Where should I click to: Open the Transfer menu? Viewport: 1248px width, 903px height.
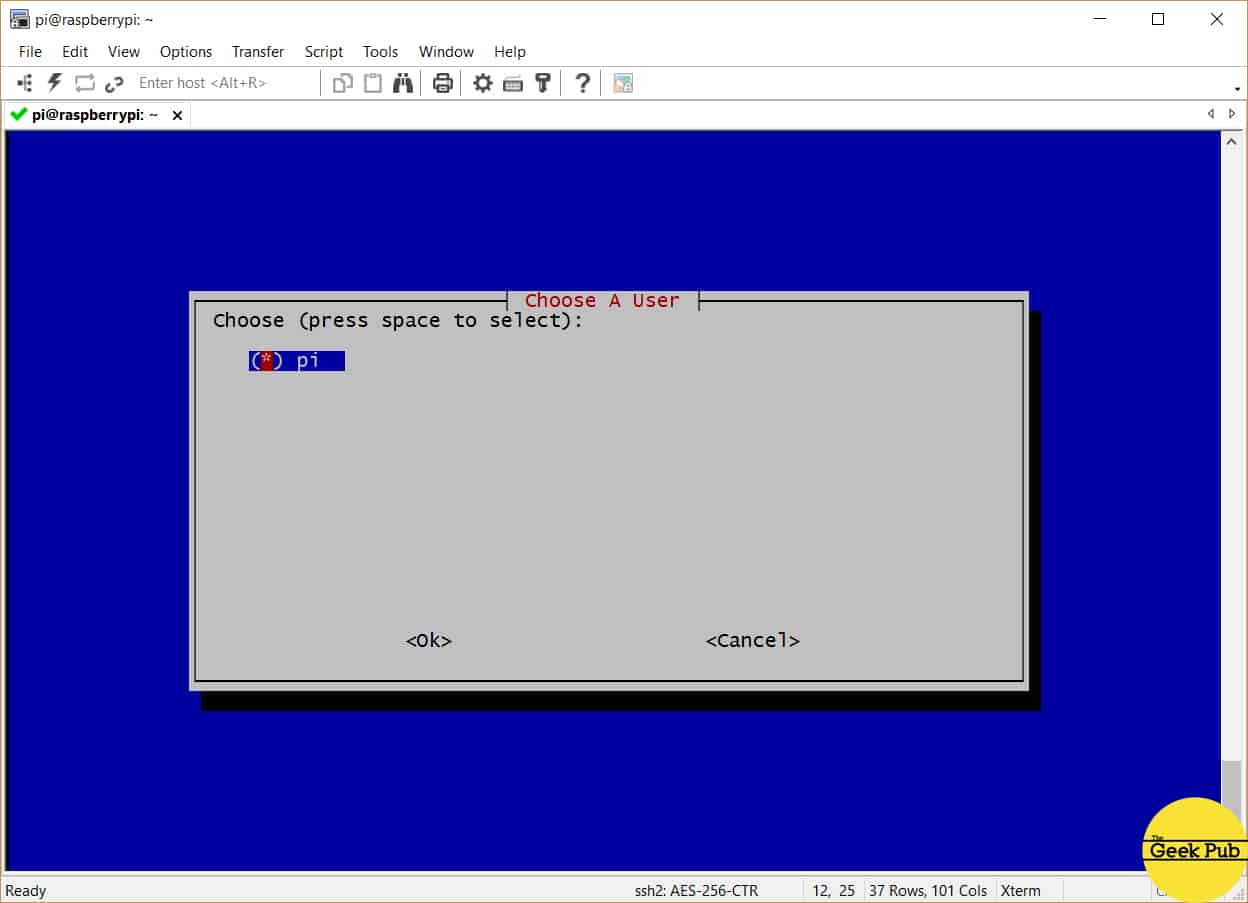point(258,51)
